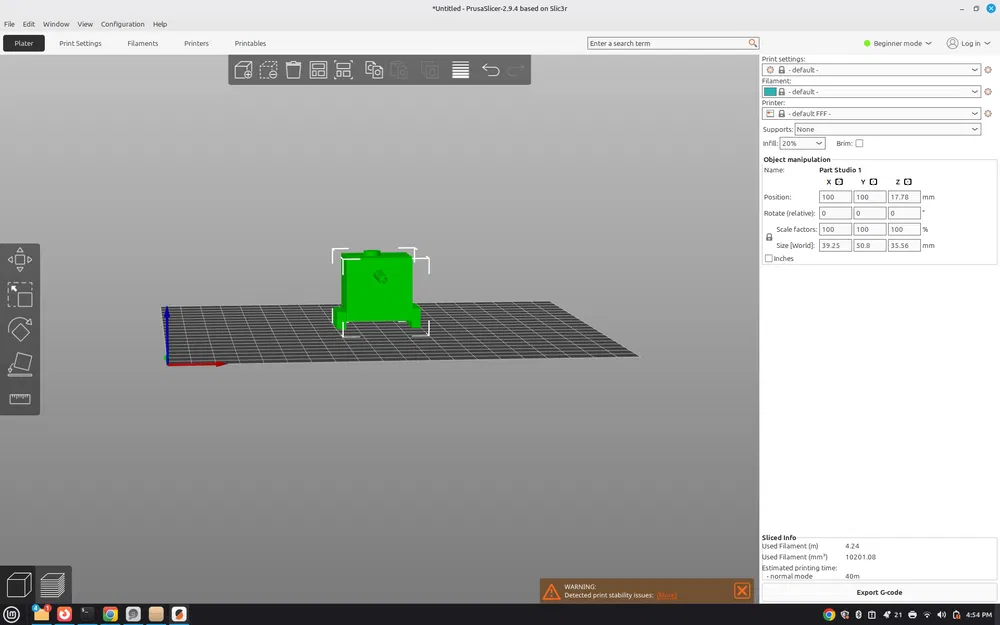Select the Place on face tool
Image resolution: width=1000 pixels, height=625 pixels.
(20, 364)
